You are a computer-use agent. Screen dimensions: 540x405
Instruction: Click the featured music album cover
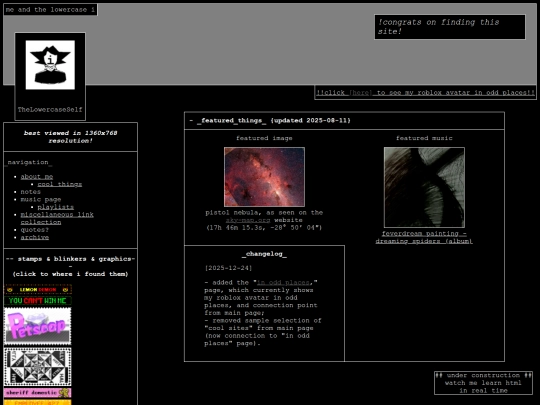pyautogui.click(x=424, y=187)
